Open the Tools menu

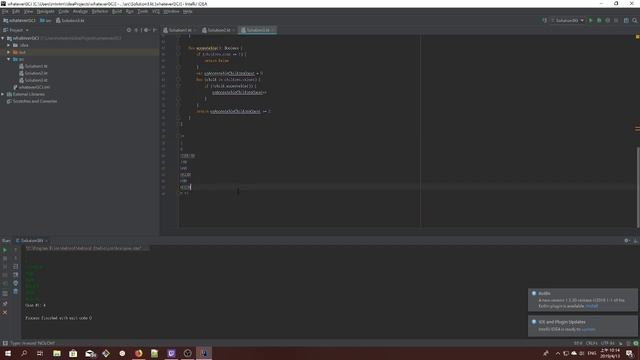tap(142, 12)
